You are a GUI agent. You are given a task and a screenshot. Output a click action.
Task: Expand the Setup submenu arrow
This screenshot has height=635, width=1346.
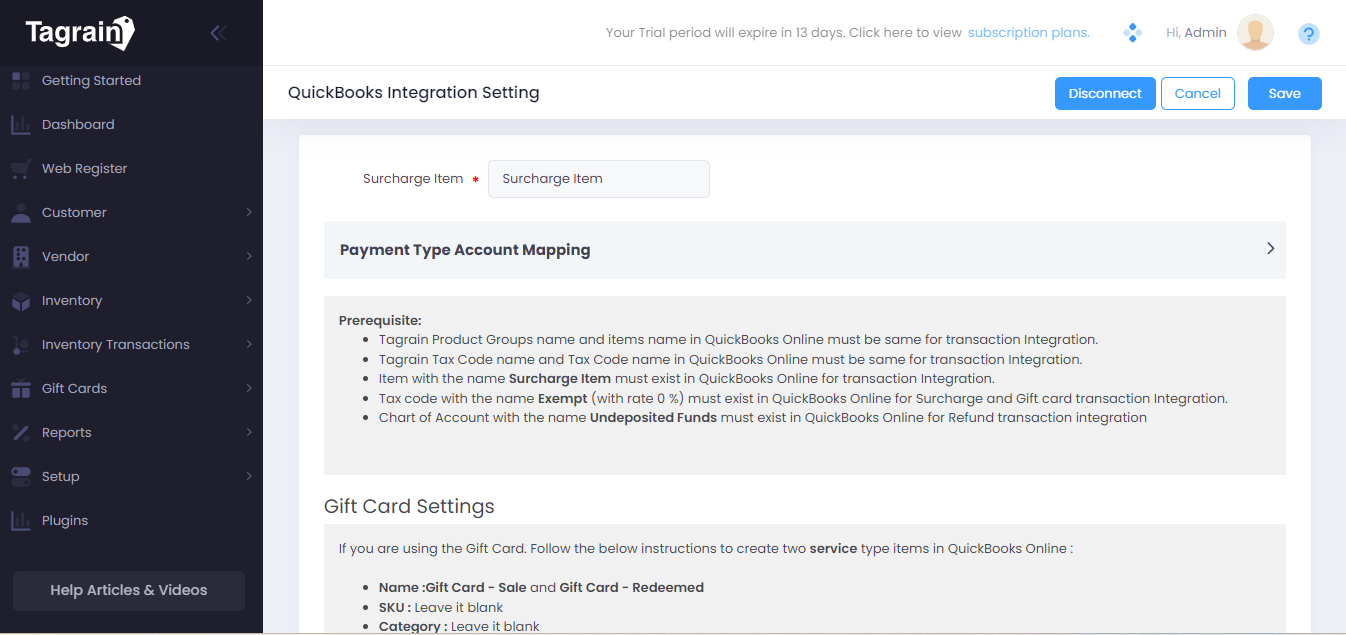[249, 477]
